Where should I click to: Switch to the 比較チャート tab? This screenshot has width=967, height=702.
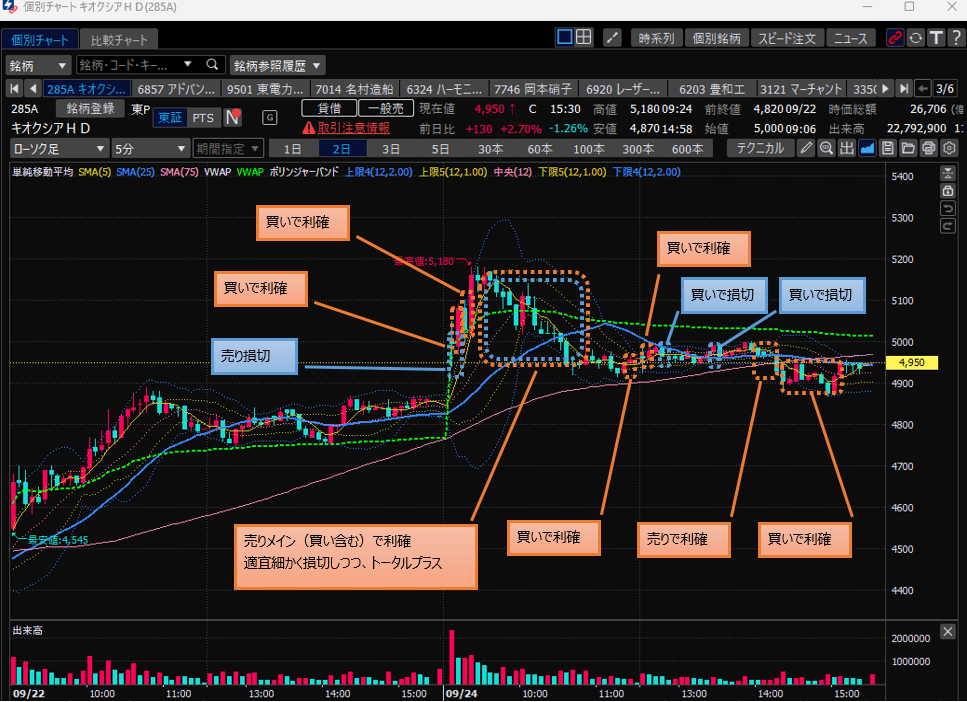tap(119, 40)
